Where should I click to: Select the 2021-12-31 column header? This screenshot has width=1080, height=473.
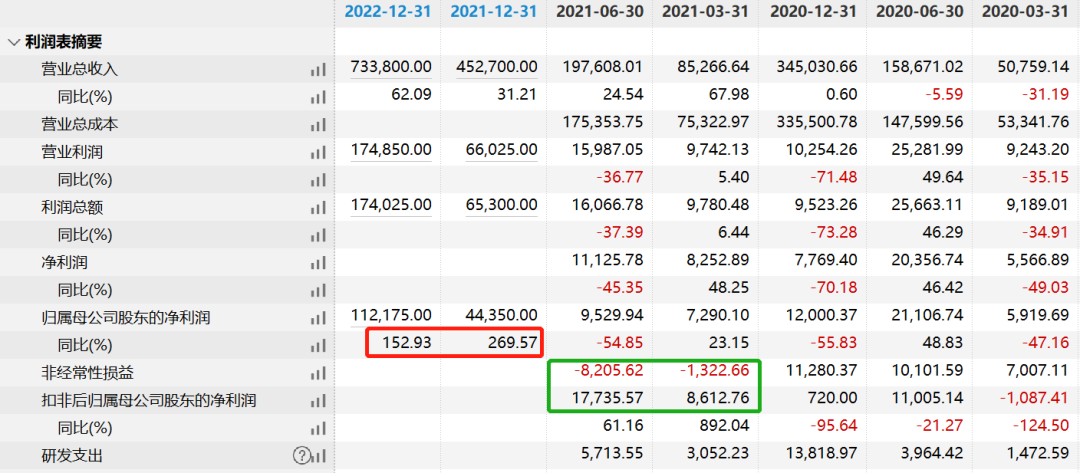tap(494, 12)
